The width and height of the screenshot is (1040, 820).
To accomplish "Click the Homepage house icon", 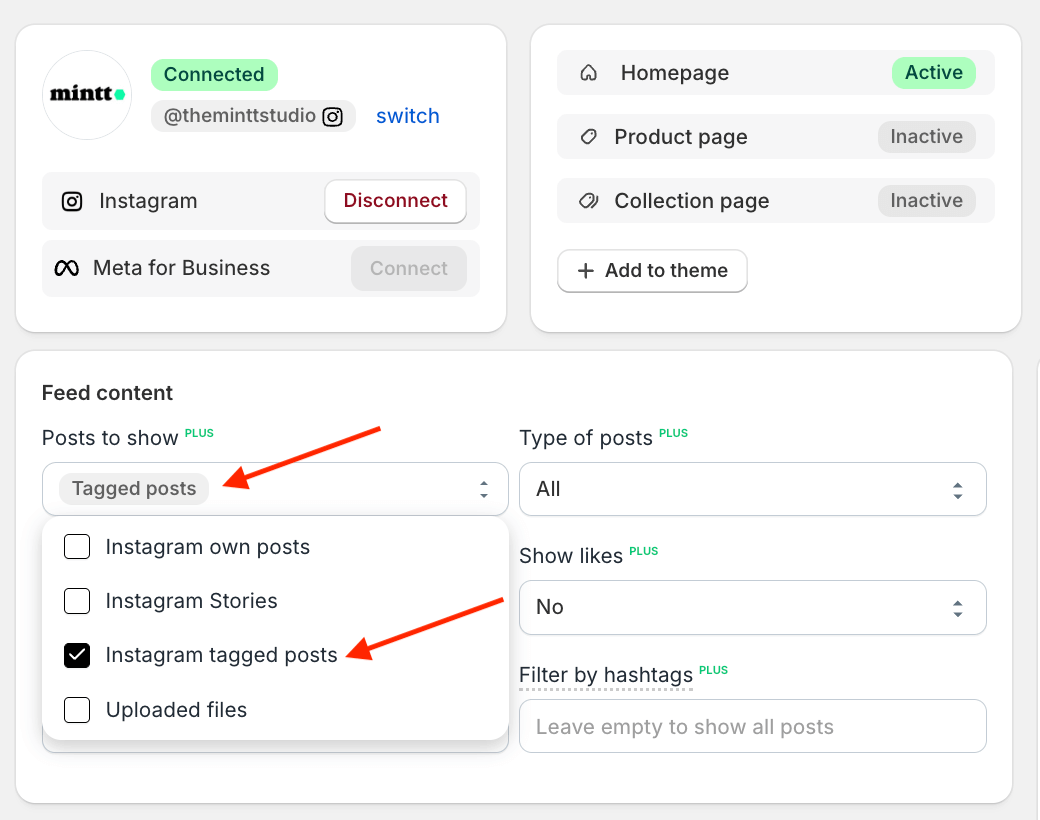I will pos(589,73).
